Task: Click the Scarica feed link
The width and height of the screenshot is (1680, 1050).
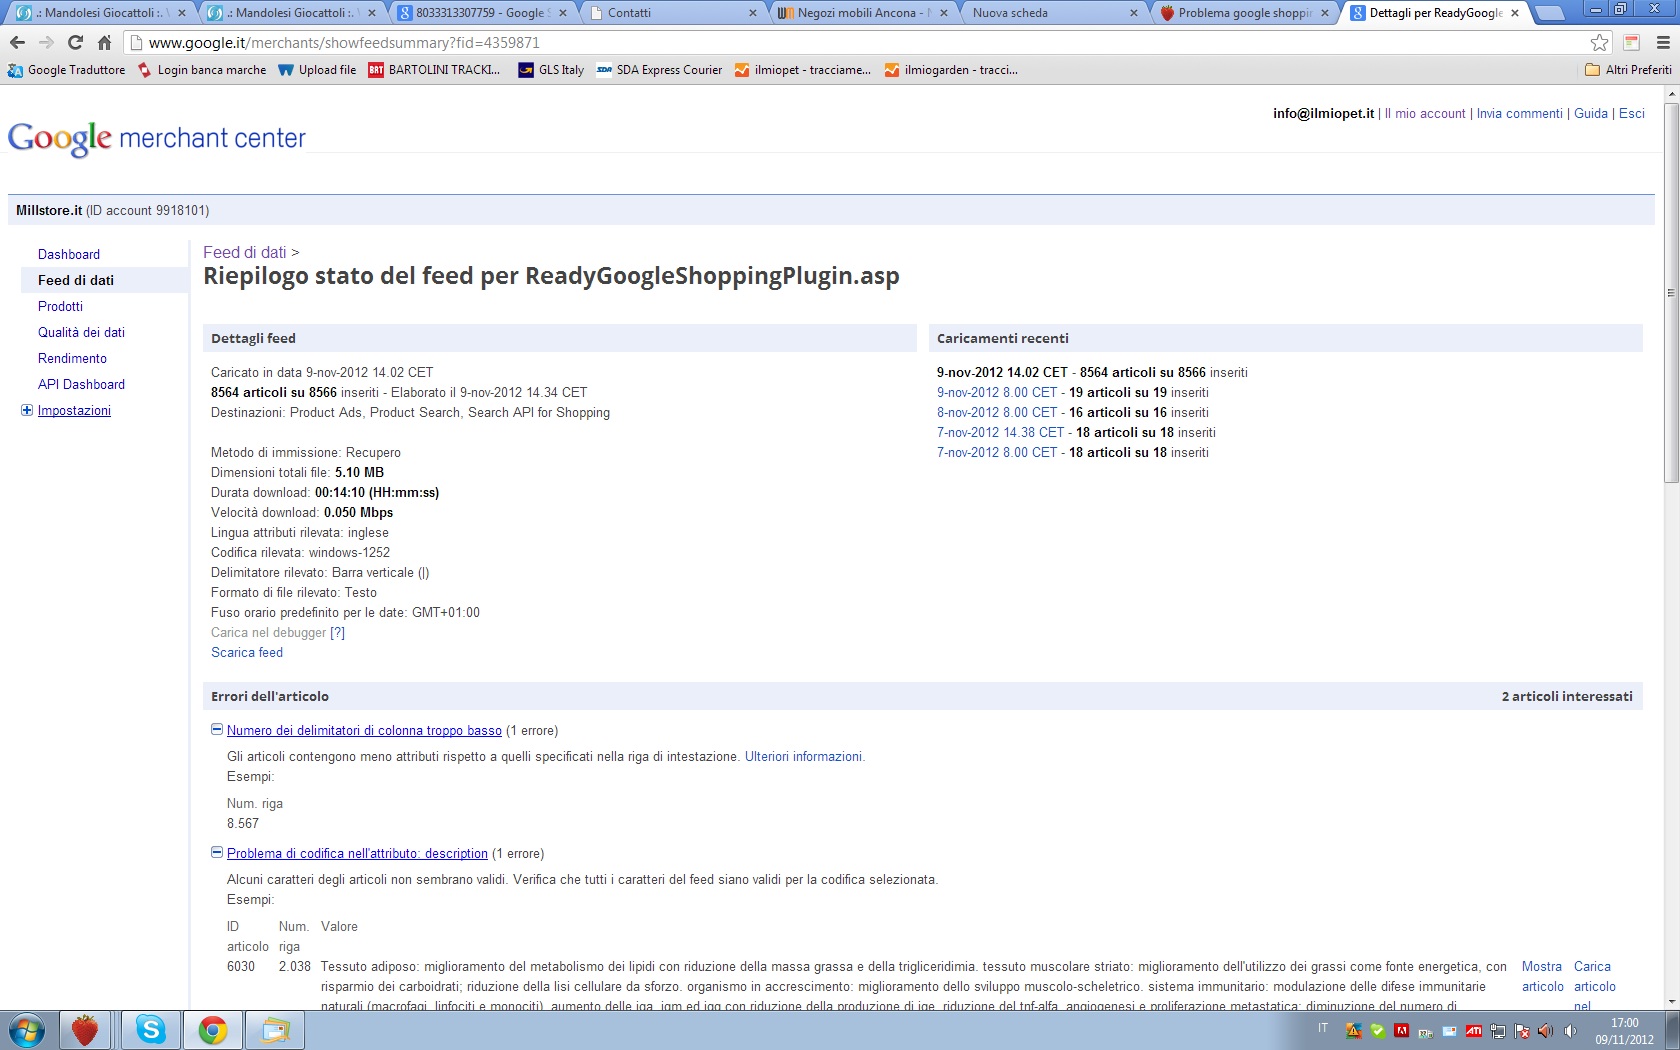Action: 247,652
